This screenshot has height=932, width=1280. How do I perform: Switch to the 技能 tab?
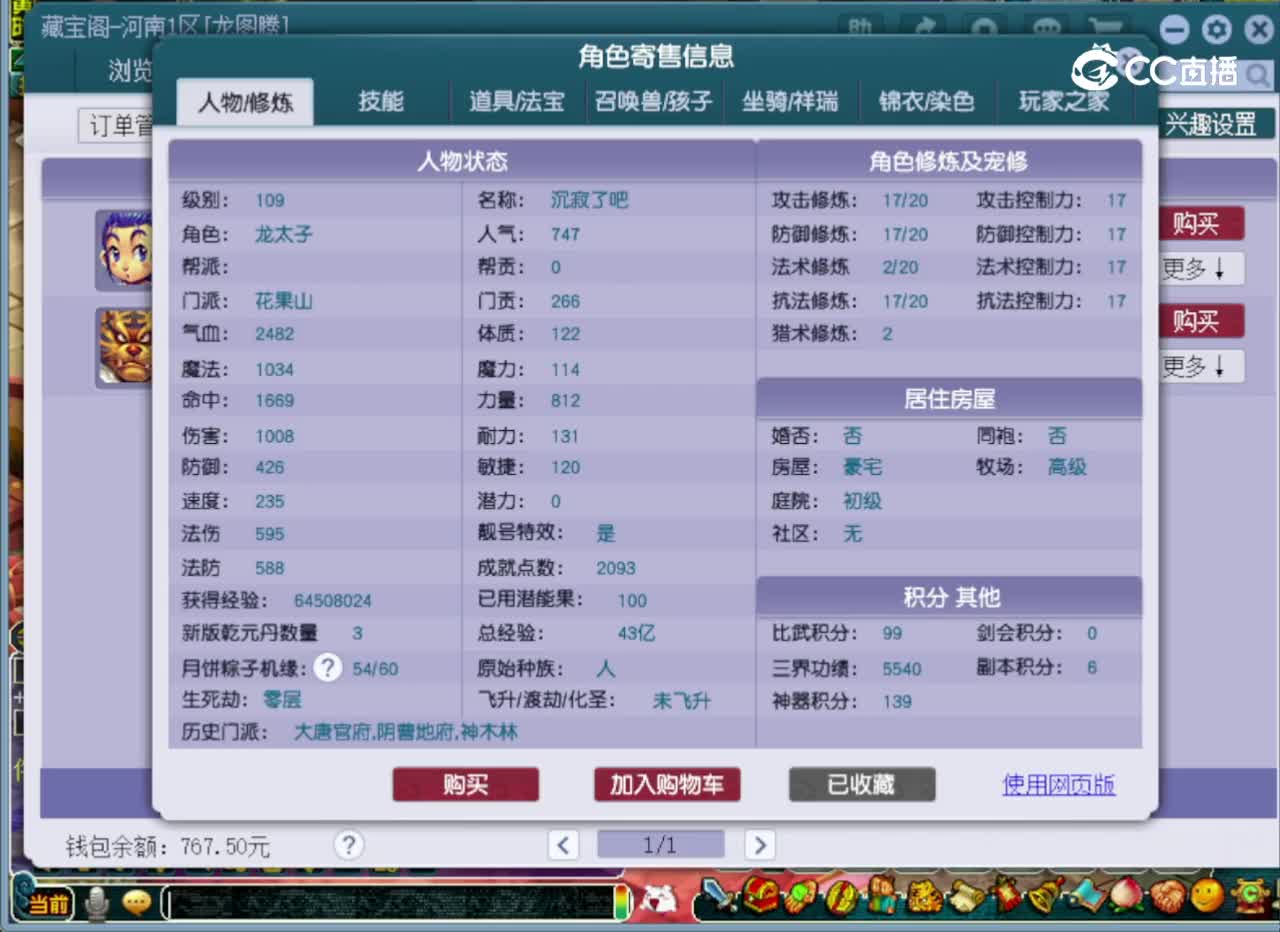(x=381, y=101)
